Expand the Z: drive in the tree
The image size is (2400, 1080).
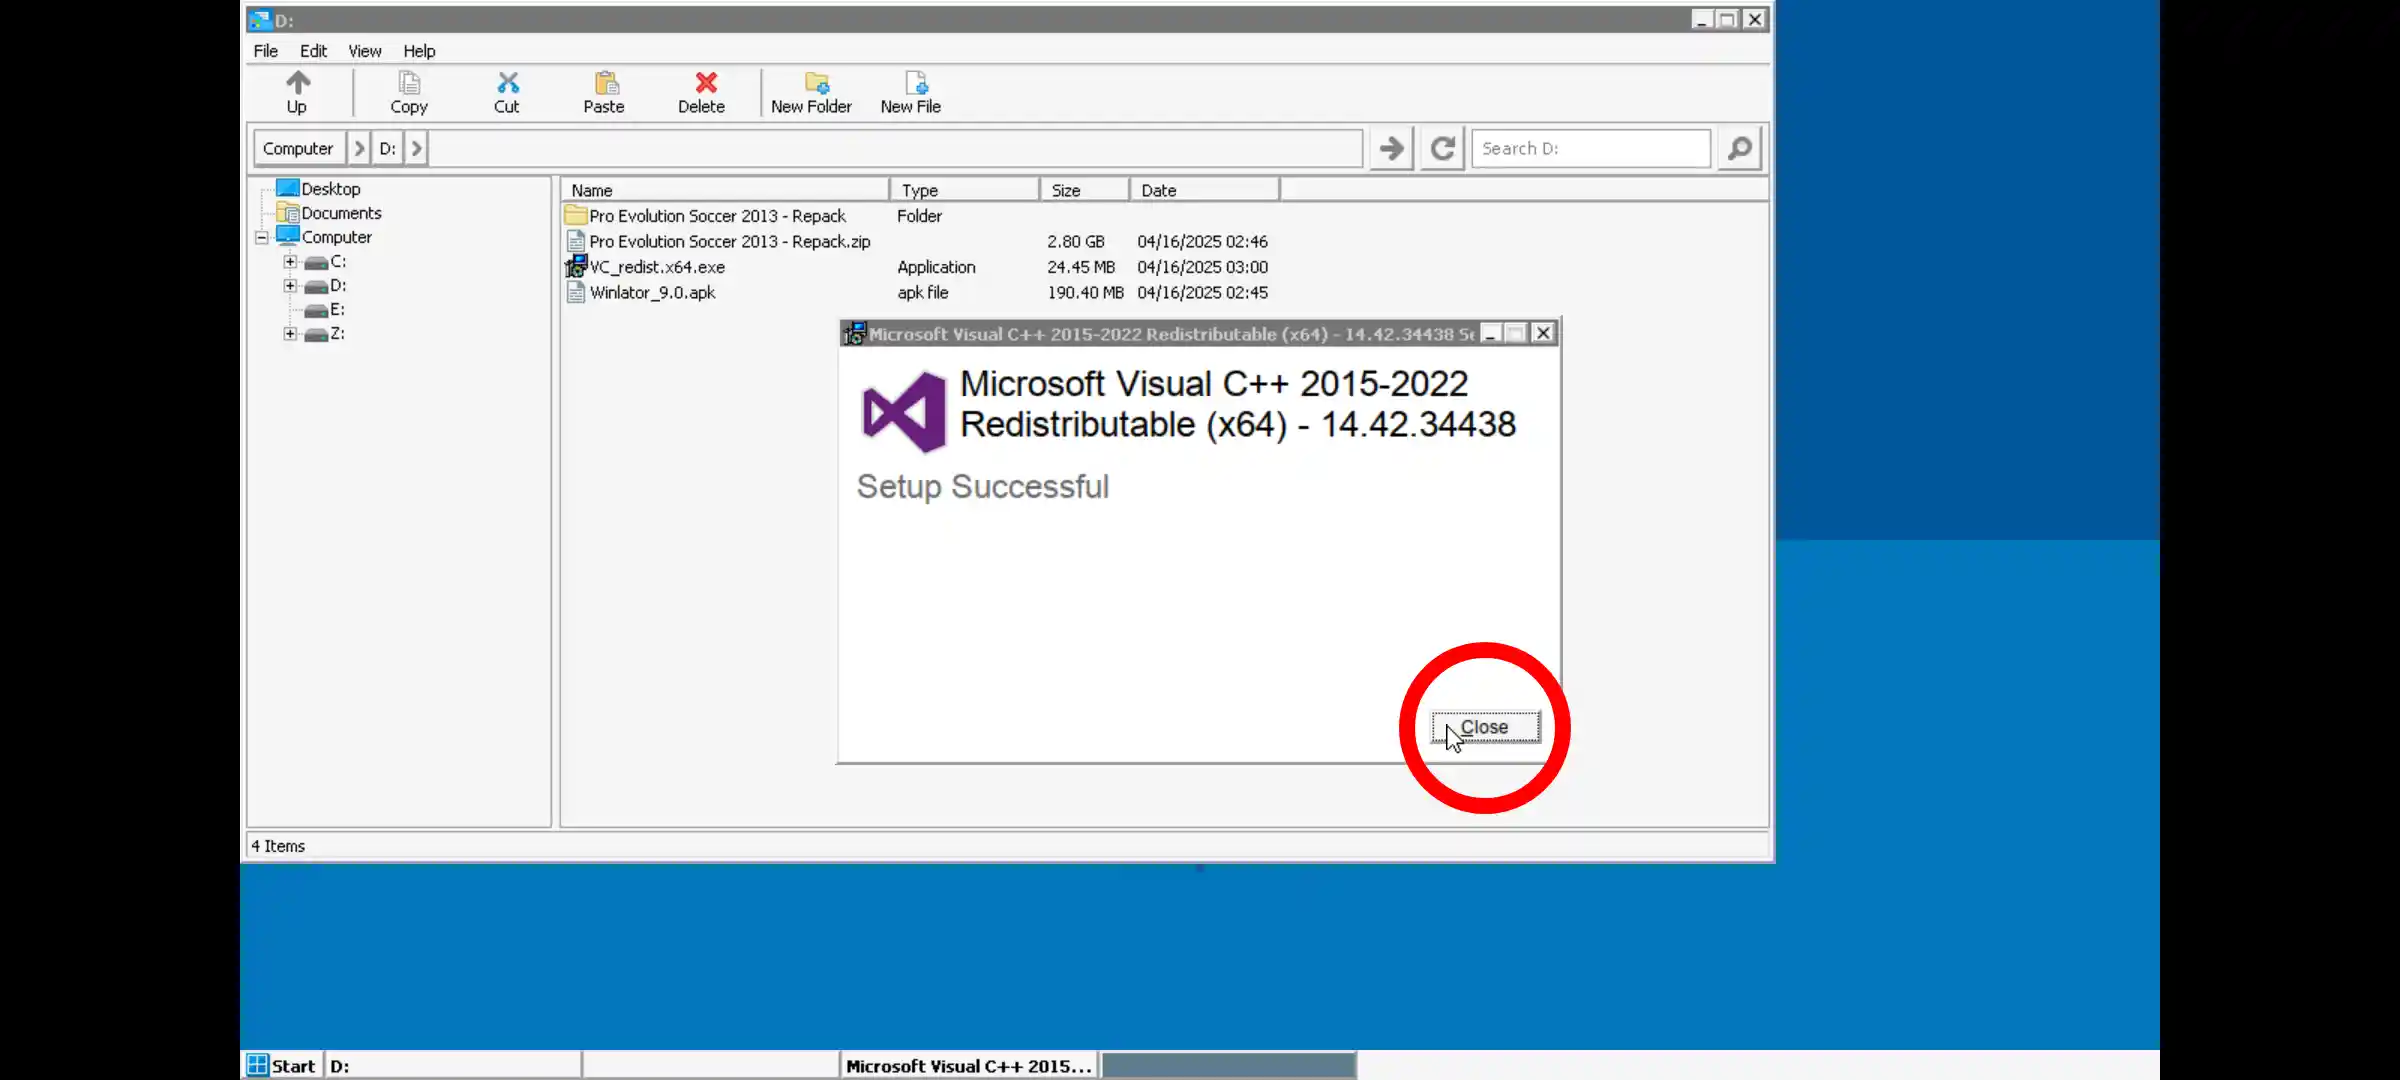click(289, 333)
